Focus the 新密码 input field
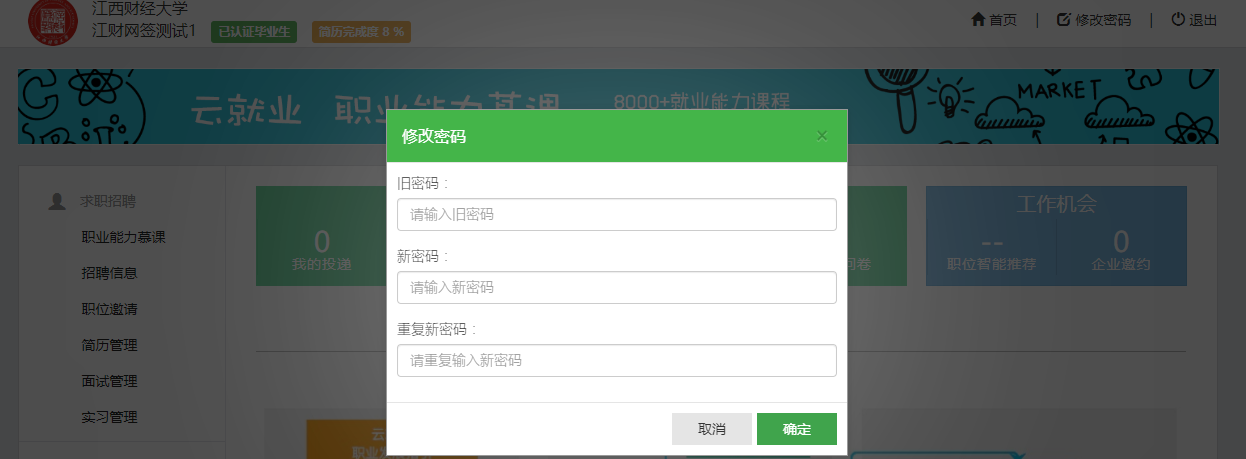This screenshot has height=459, width=1246. tap(616, 287)
